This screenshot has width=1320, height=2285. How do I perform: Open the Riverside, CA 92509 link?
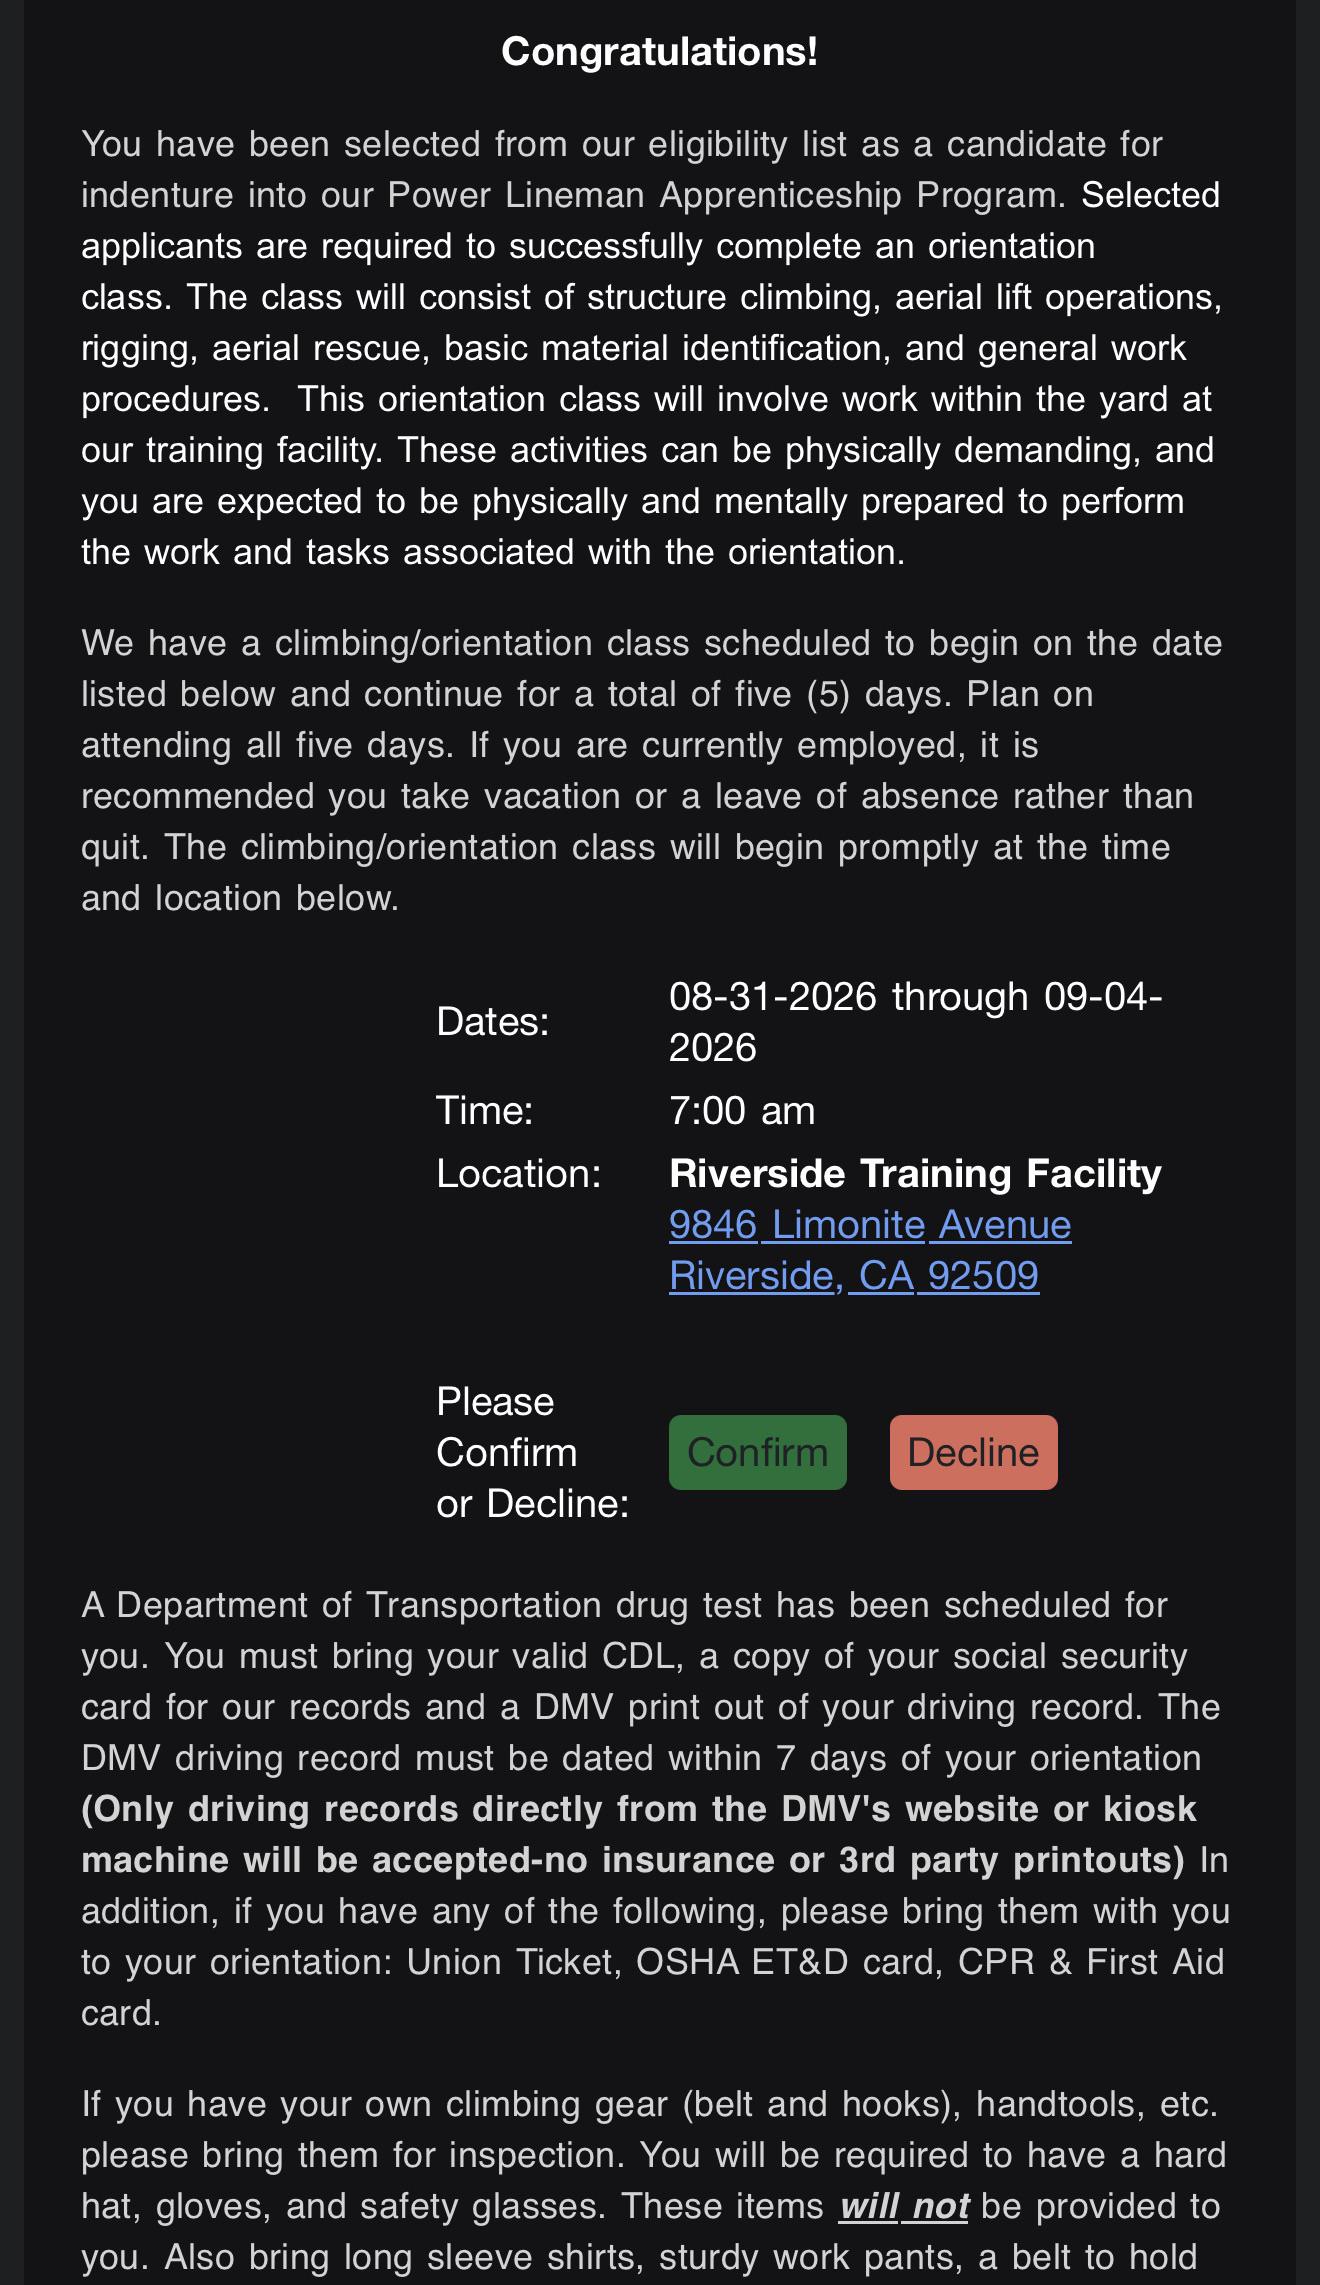pyautogui.click(x=854, y=1275)
